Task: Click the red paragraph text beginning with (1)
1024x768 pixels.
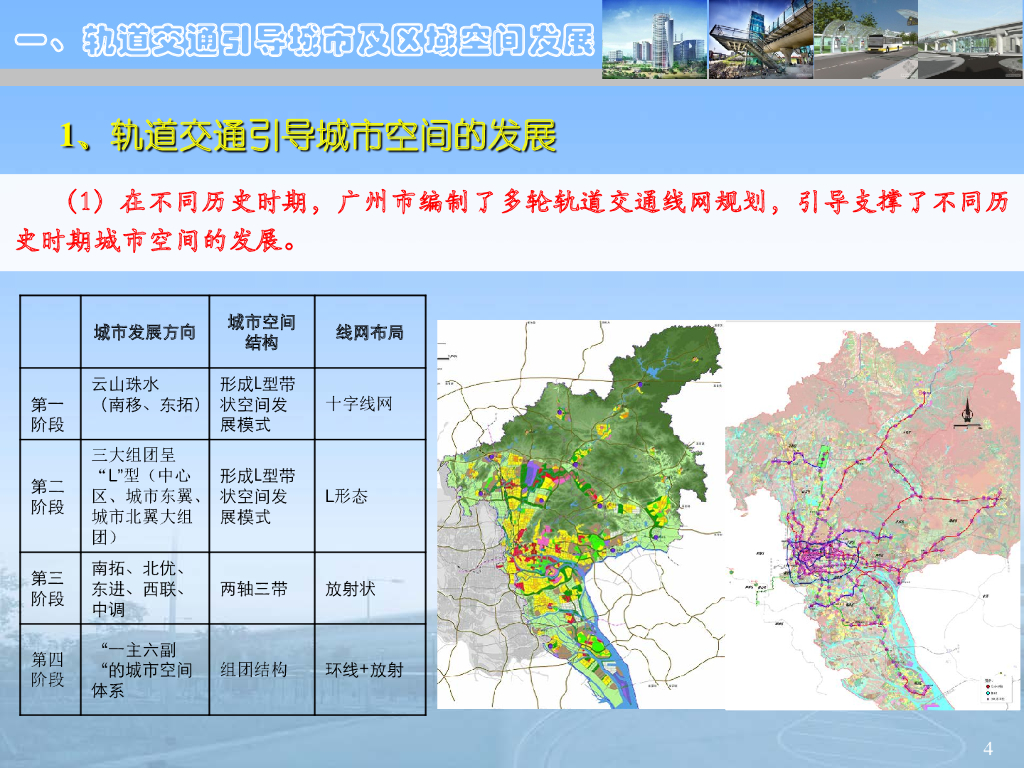Action: pyautogui.click(x=512, y=221)
